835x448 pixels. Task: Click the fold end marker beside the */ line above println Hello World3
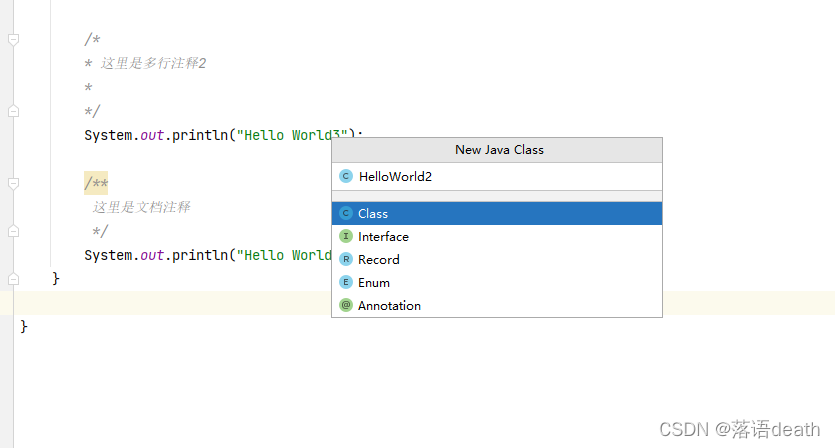14,111
